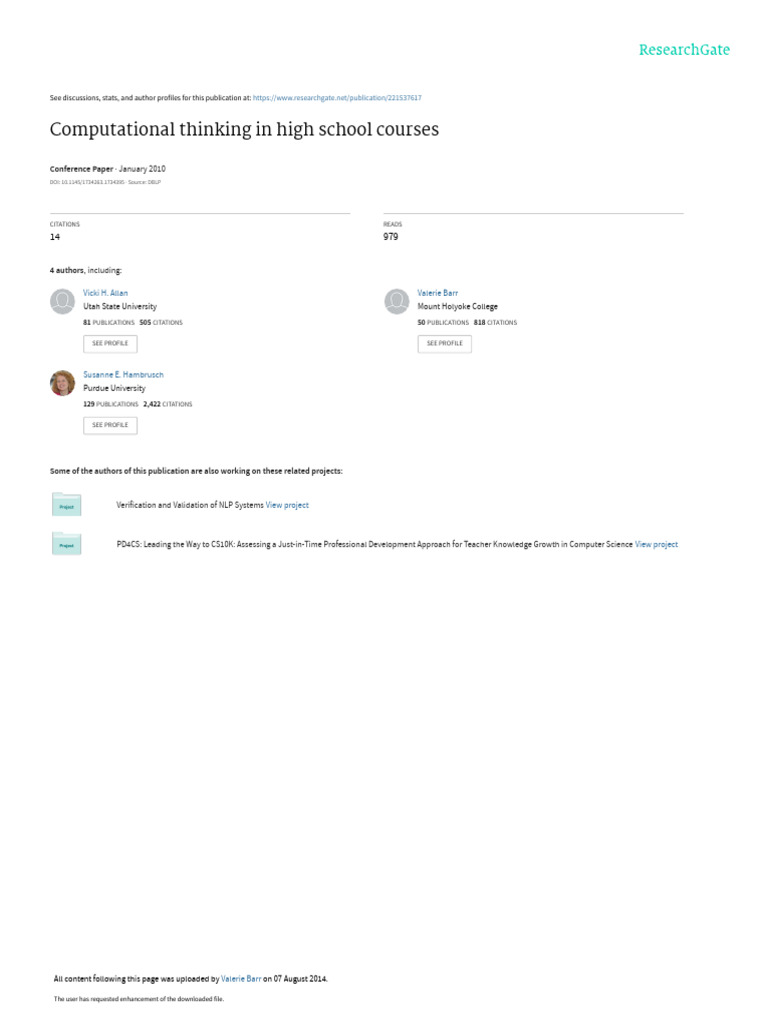This screenshot has width=768, height=1024.
Task: View project link for PD4CS
Action: pos(656,545)
